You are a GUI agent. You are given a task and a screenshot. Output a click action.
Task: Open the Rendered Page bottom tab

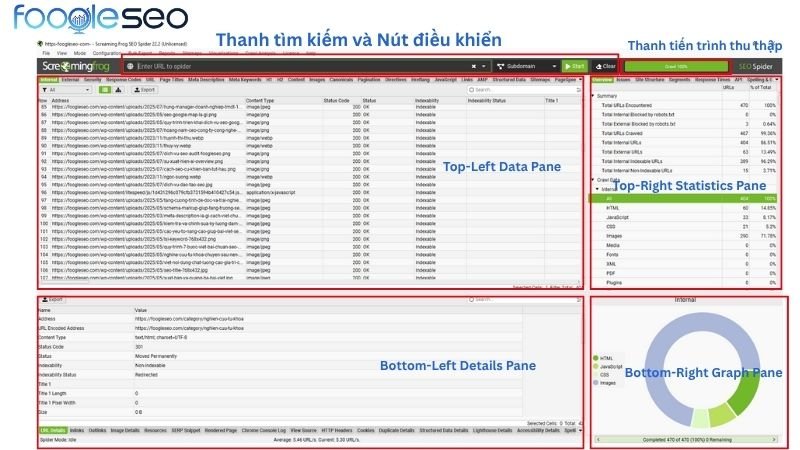[221, 431]
